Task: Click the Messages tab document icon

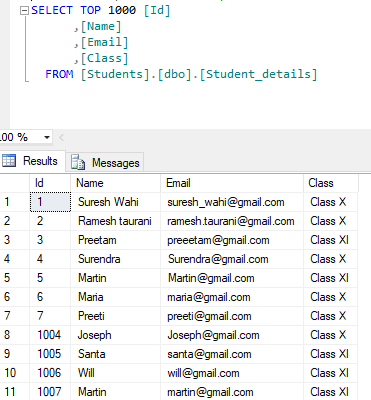Action: point(78,162)
